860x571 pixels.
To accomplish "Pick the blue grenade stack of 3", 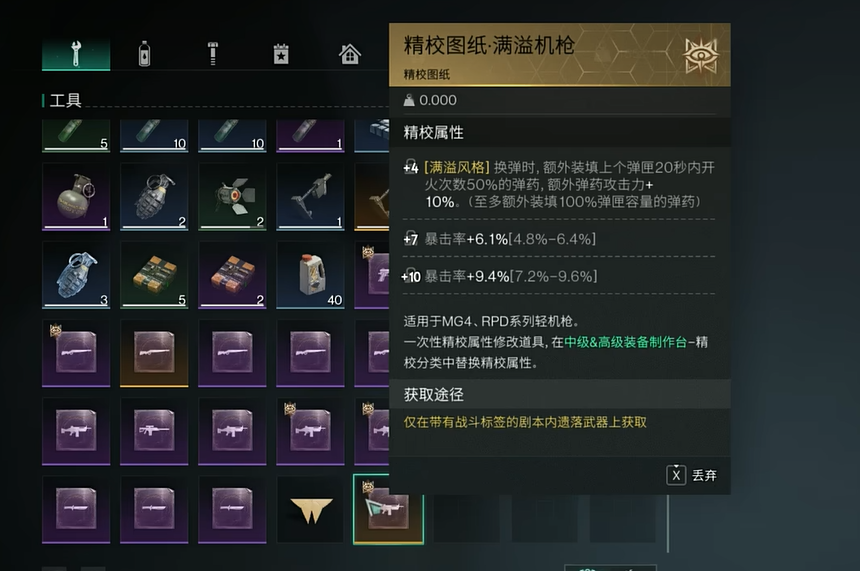I will pyautogui.click(x=76, y=275).
